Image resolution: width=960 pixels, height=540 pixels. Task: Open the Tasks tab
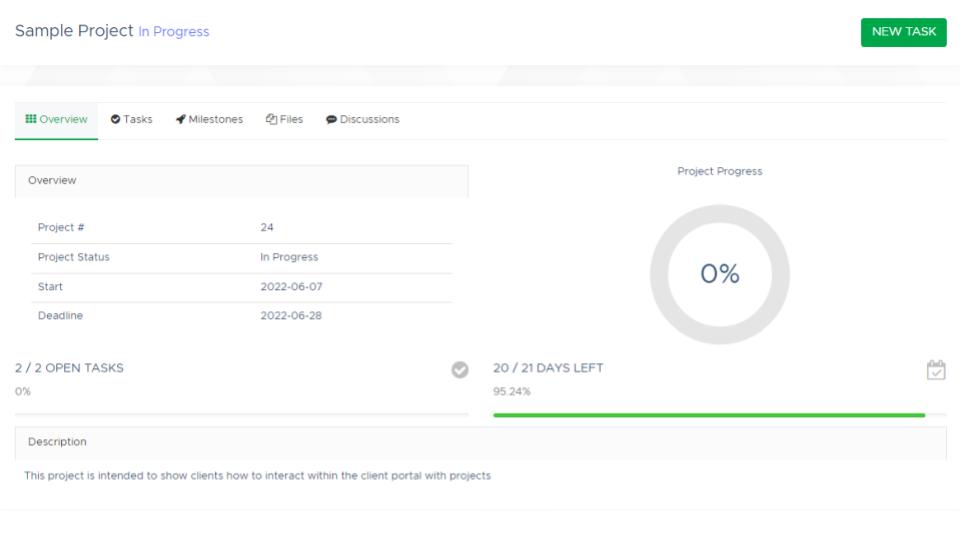click(x=132, y=119)
